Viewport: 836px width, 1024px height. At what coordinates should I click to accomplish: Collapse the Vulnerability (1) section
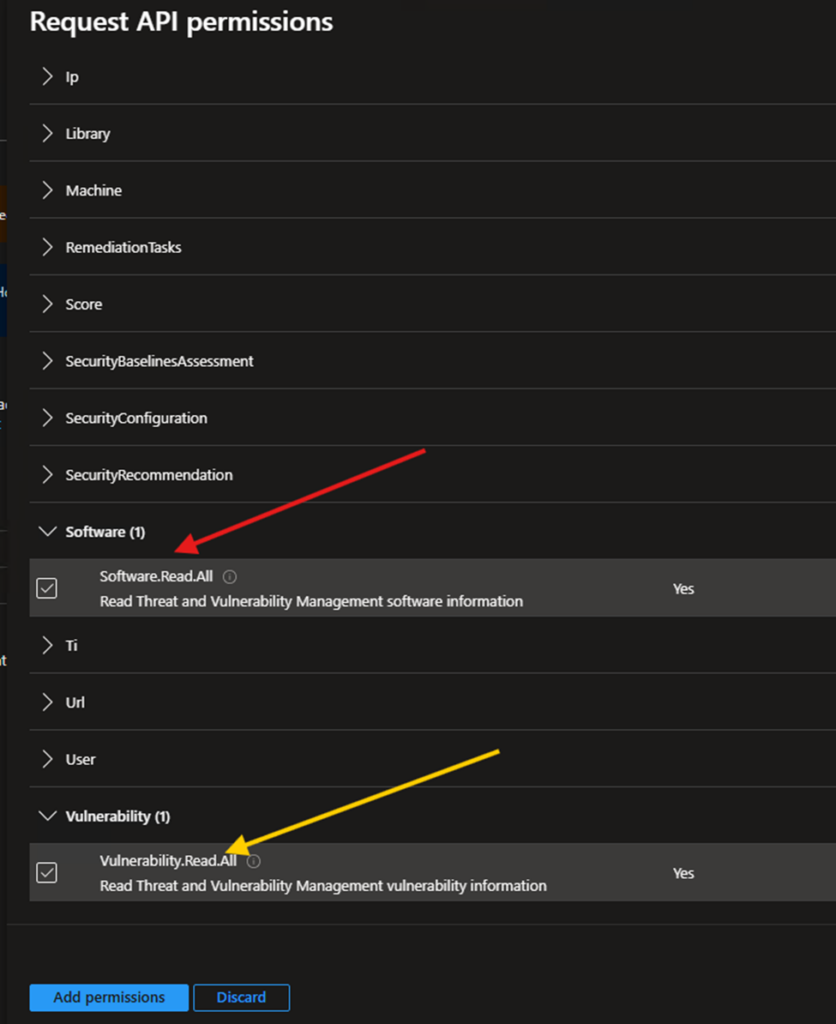[x=47, y=816]
